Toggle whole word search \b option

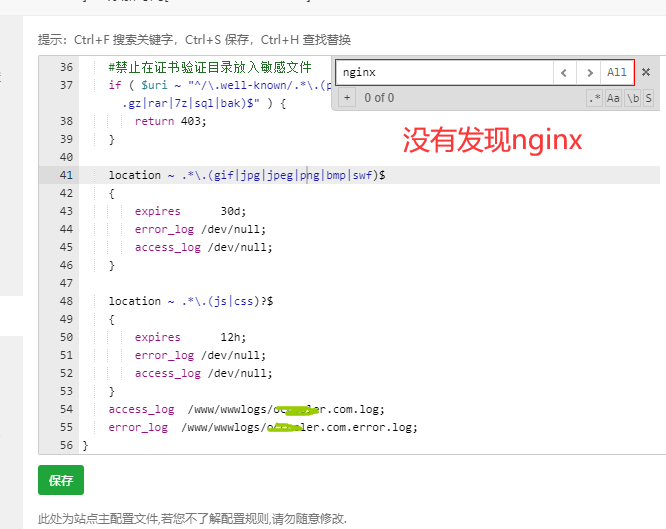[x=633, y=98]
